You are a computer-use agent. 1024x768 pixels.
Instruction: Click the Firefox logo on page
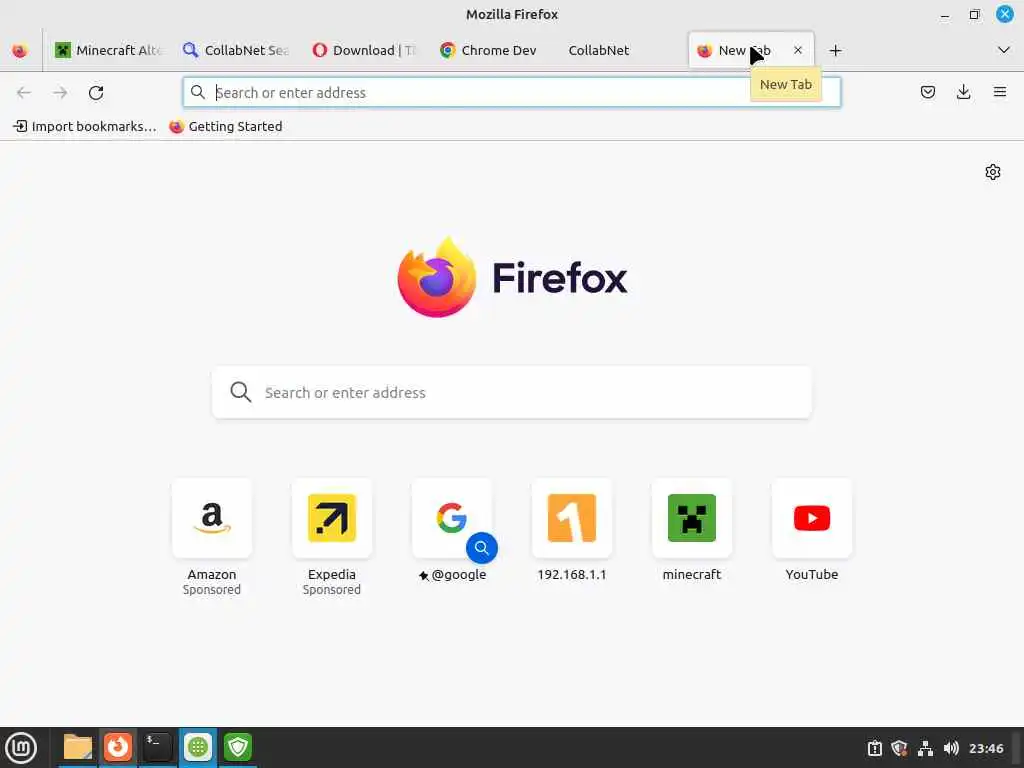point(512,278)
